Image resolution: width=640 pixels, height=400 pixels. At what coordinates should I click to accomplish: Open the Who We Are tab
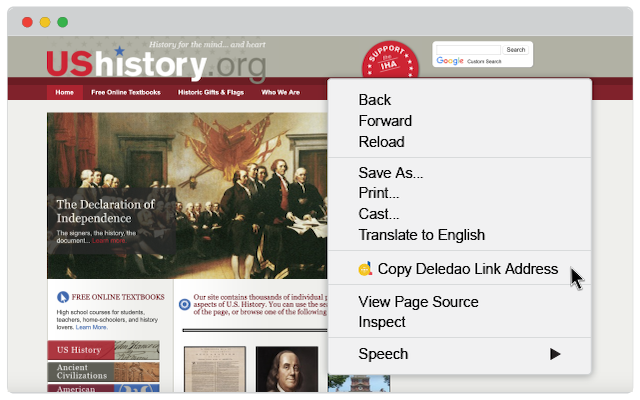[x=280, y=92]
